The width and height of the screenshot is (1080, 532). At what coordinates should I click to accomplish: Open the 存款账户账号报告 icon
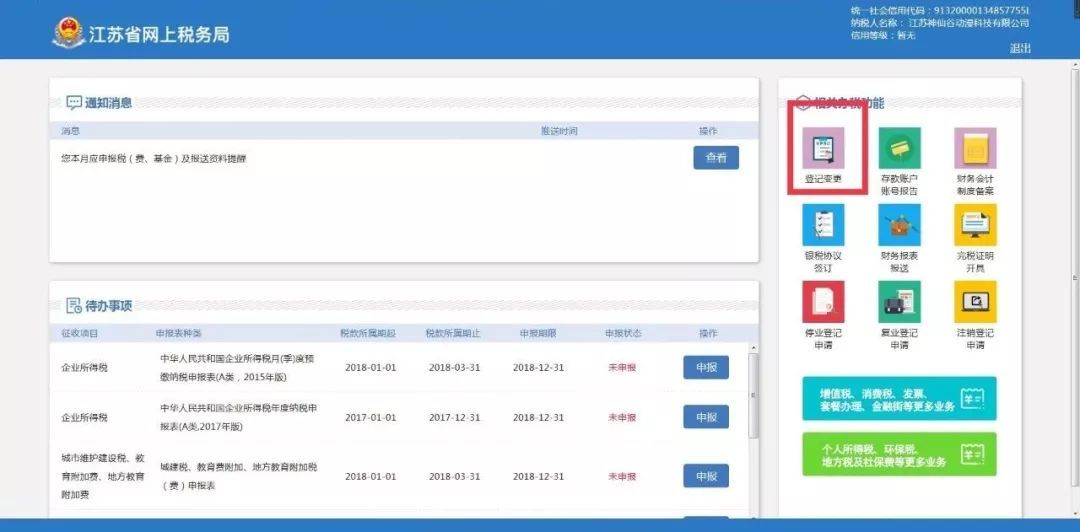899,148
